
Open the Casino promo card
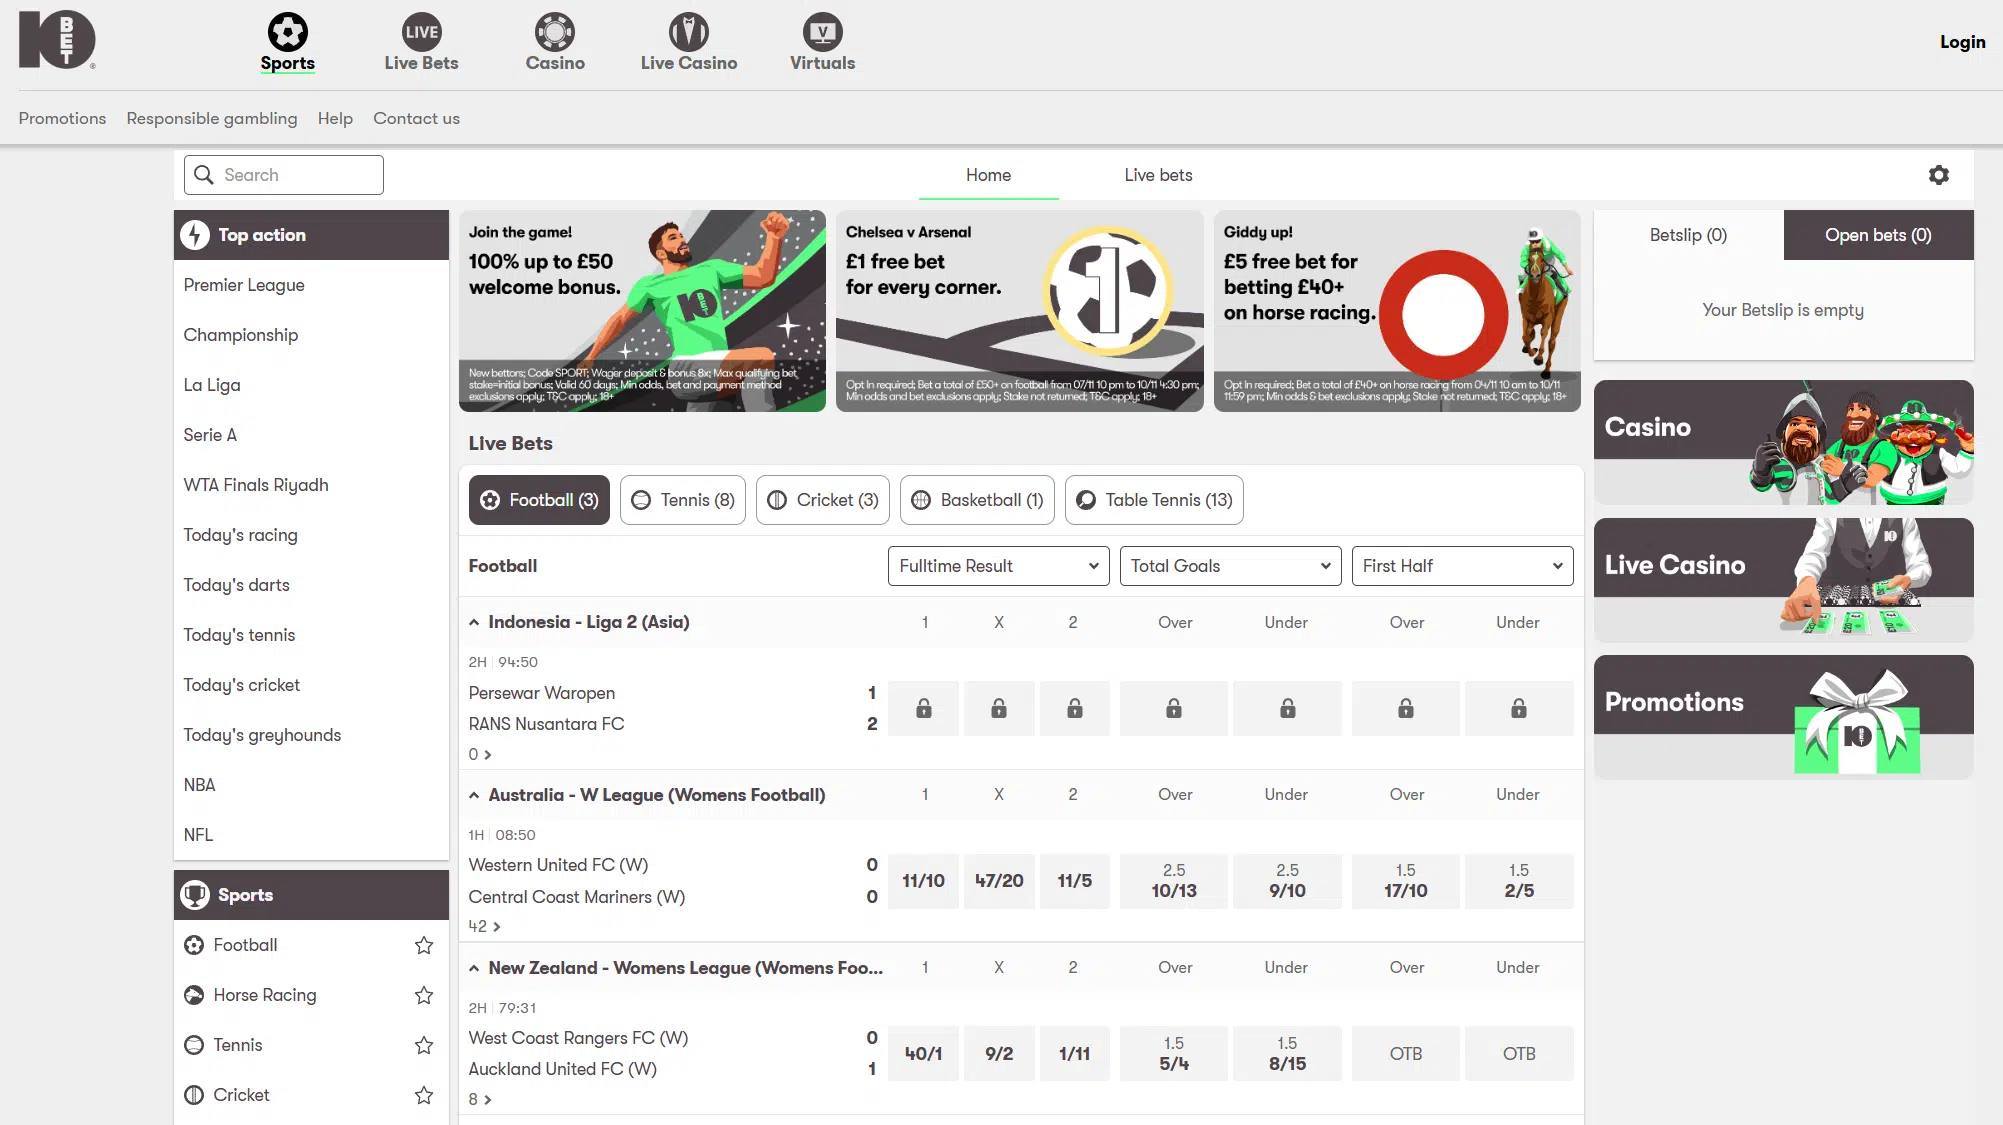point(1783,442)
